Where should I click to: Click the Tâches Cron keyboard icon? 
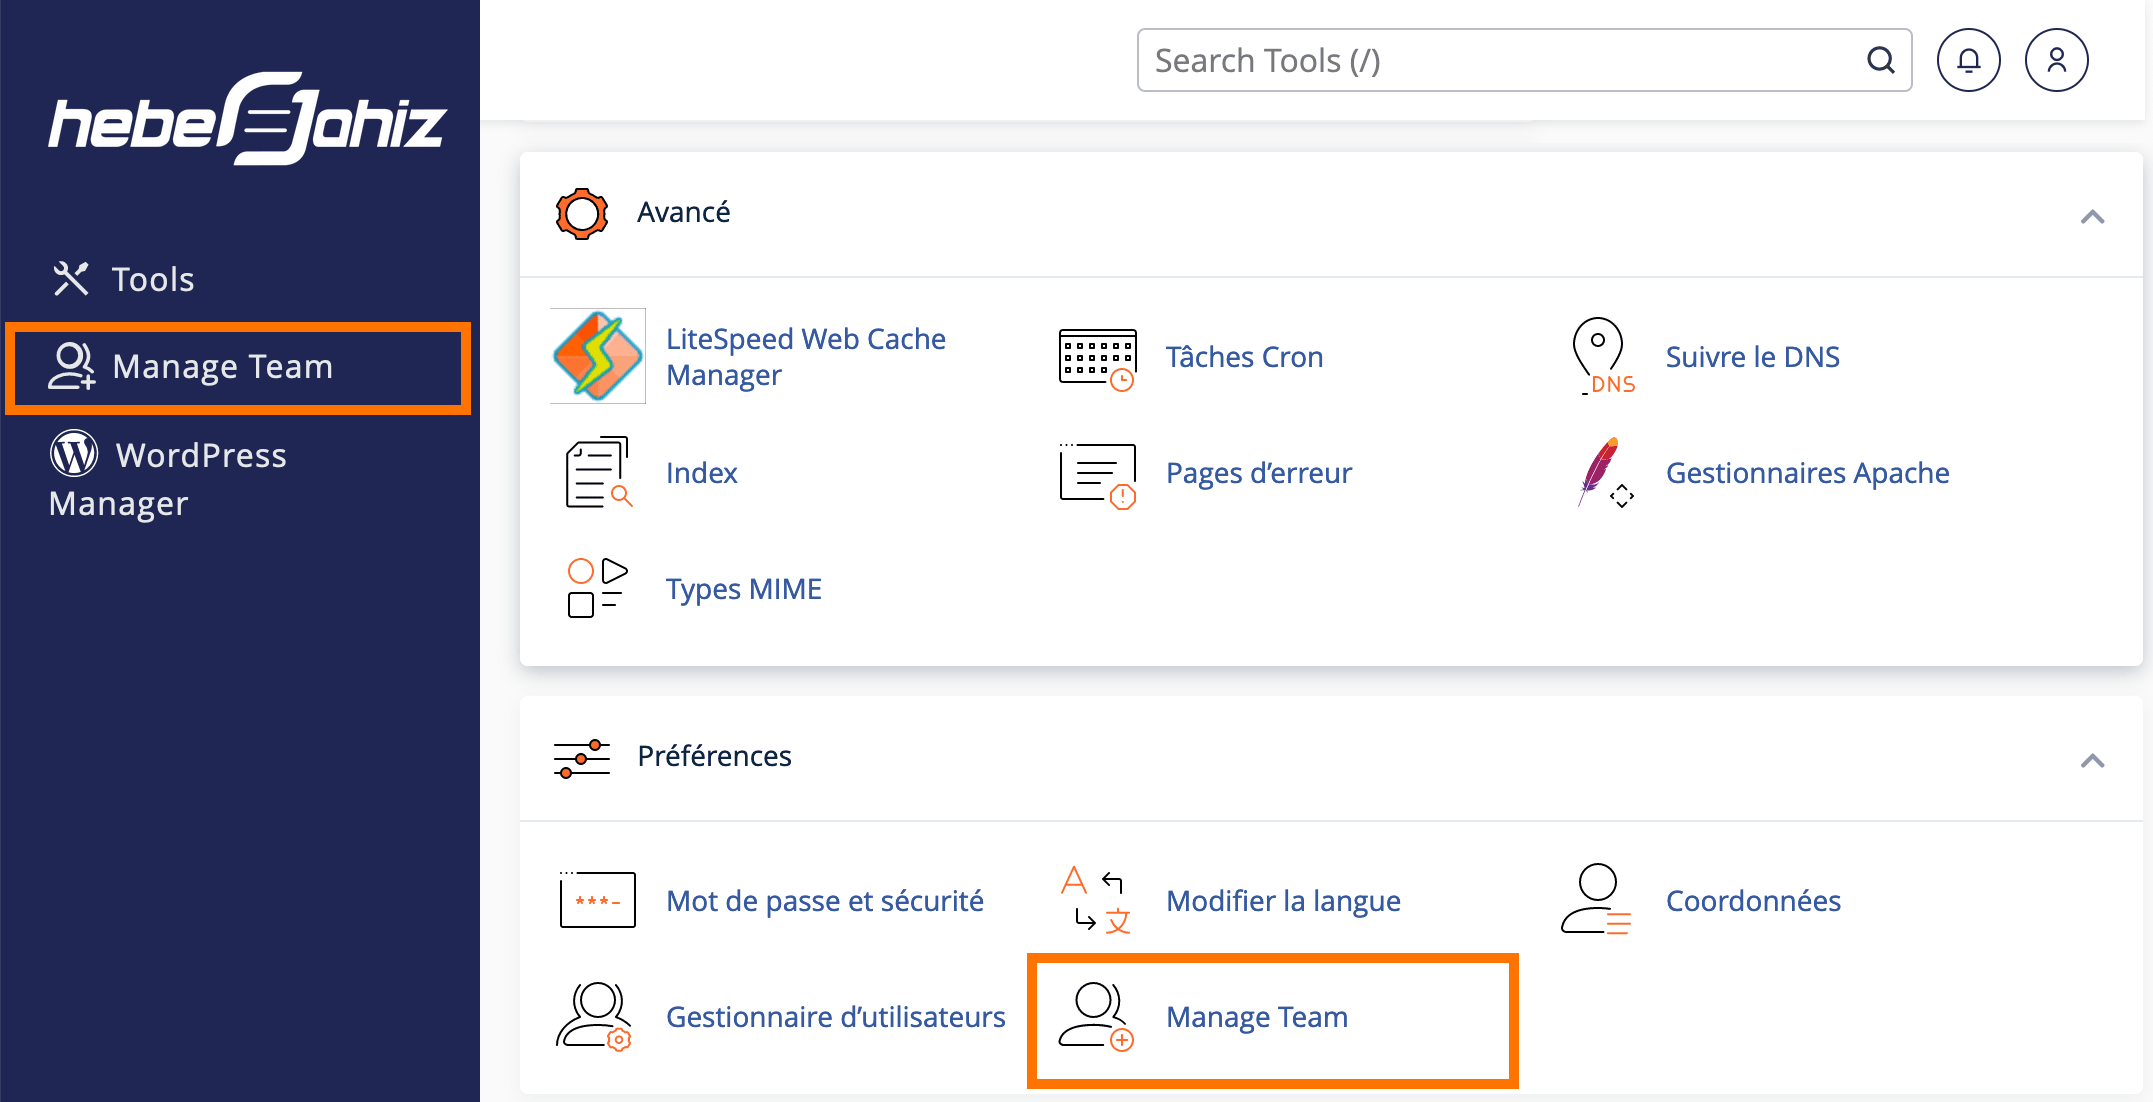[1098, 358]
